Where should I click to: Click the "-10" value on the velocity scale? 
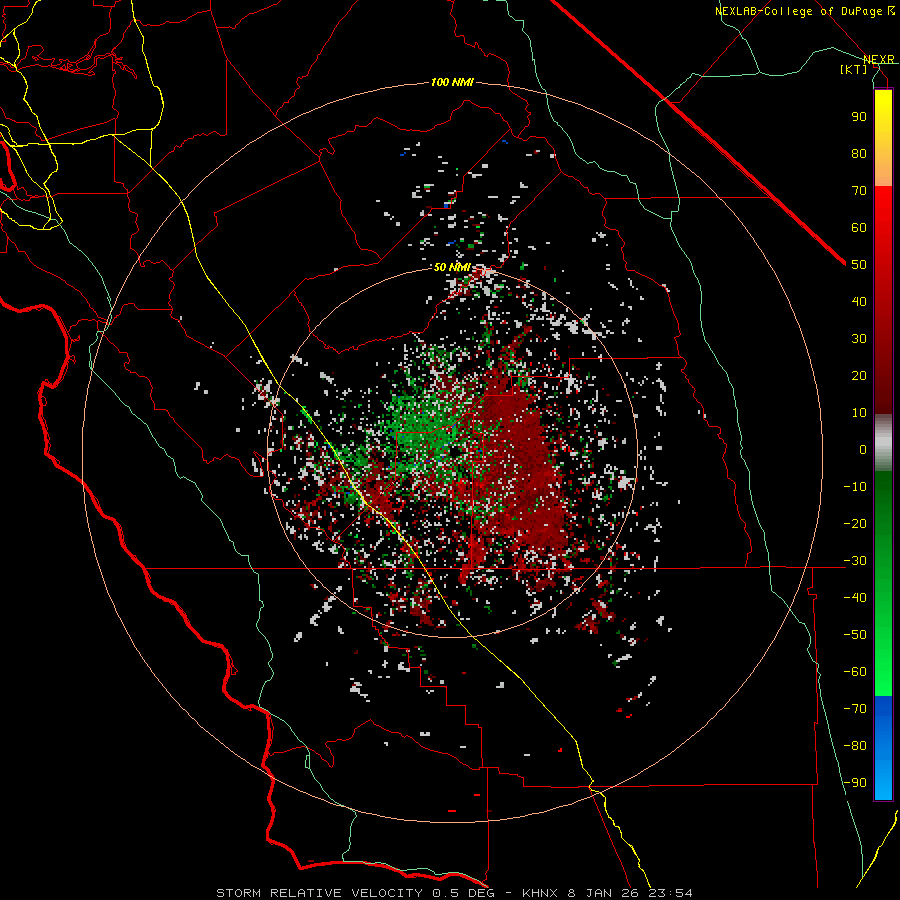855,487
